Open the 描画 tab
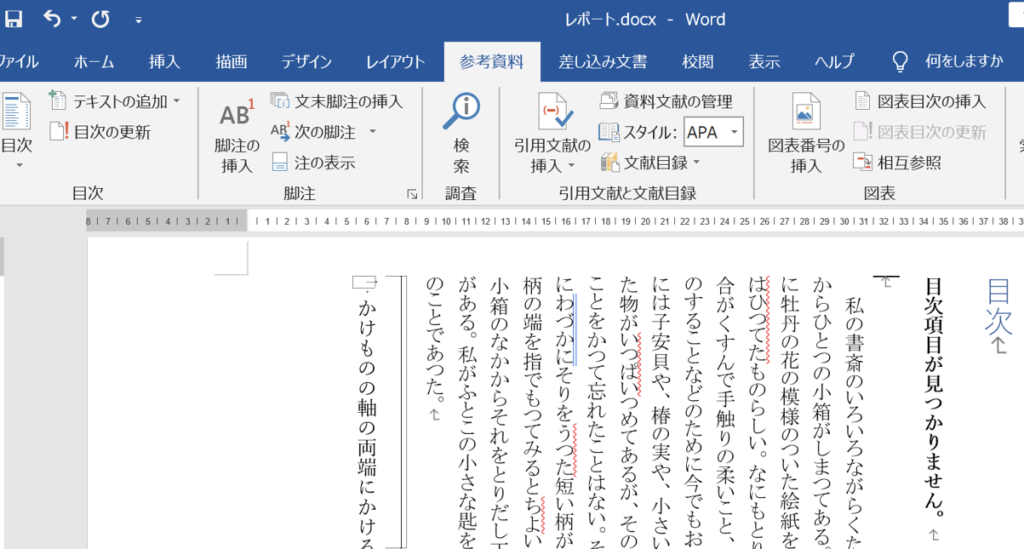This screenshot has height=549, width=1024. pos(231,62)
